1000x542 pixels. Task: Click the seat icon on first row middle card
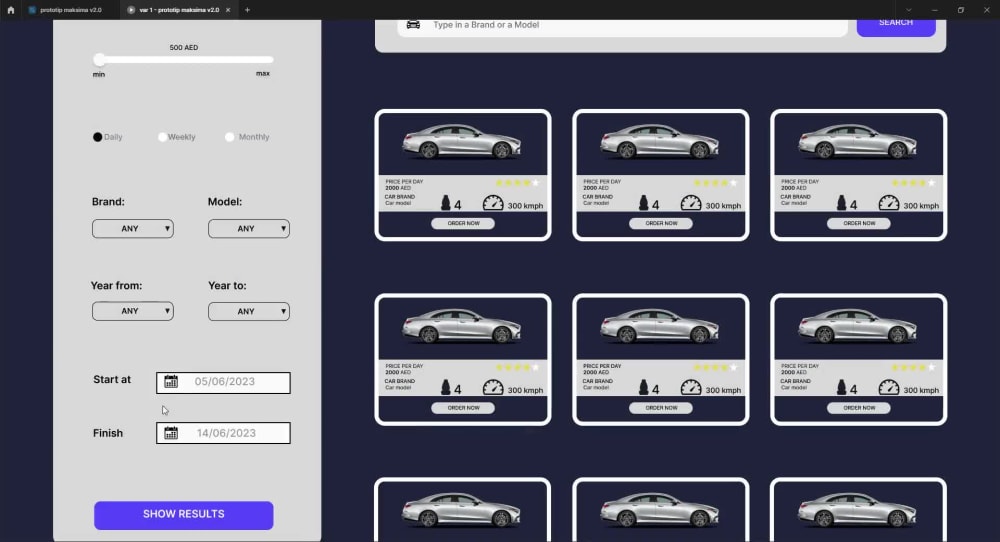(643, 203)
